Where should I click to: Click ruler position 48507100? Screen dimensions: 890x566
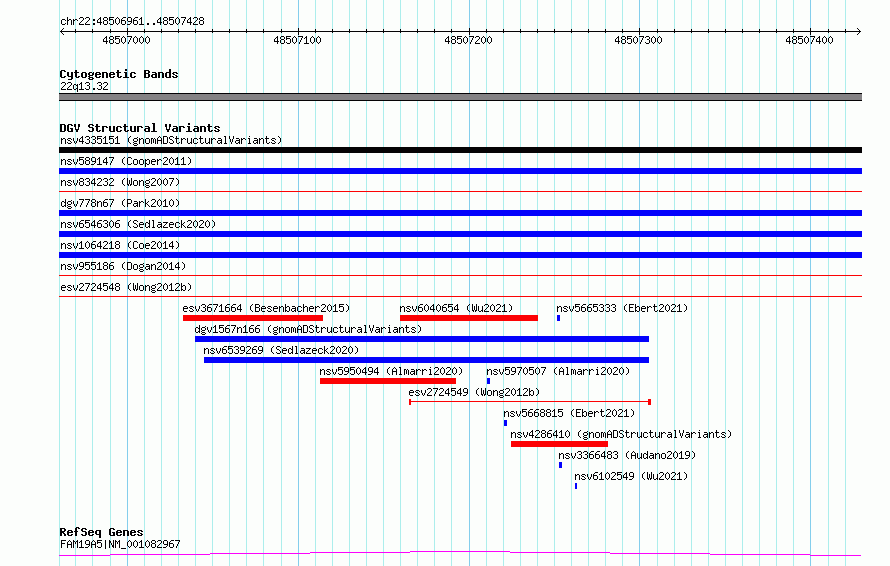point(297,40)
